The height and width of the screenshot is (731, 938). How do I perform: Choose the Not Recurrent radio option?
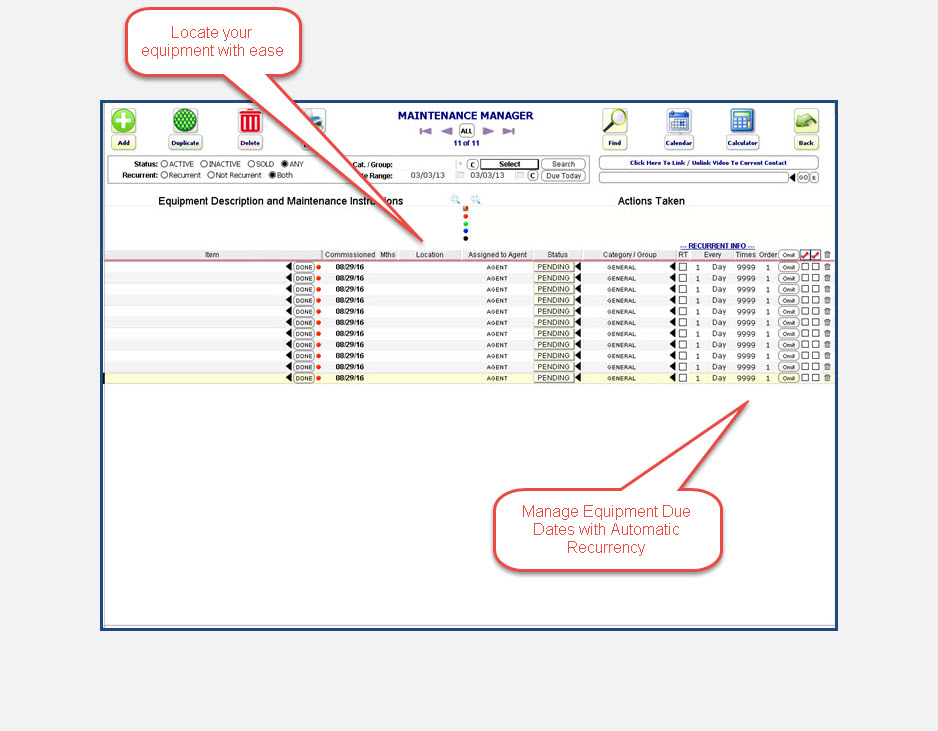tap(211, 175)
